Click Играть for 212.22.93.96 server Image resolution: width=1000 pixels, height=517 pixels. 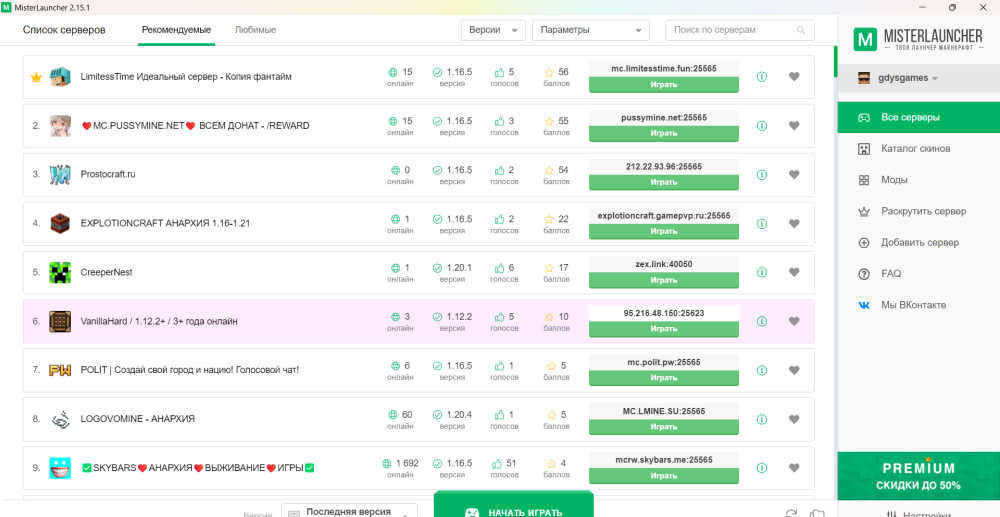(x=664, y=182)
